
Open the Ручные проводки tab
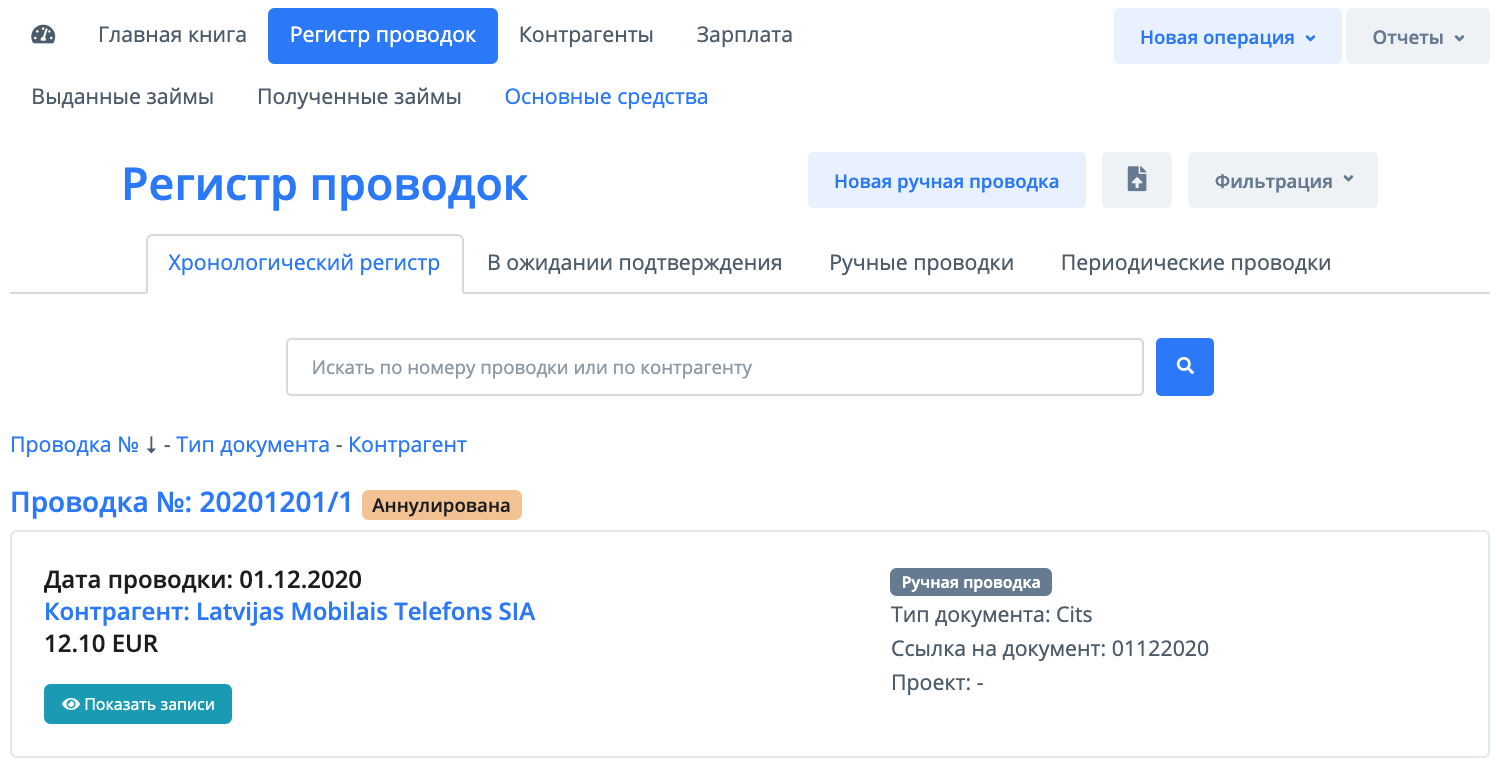[x=921, y=263]
